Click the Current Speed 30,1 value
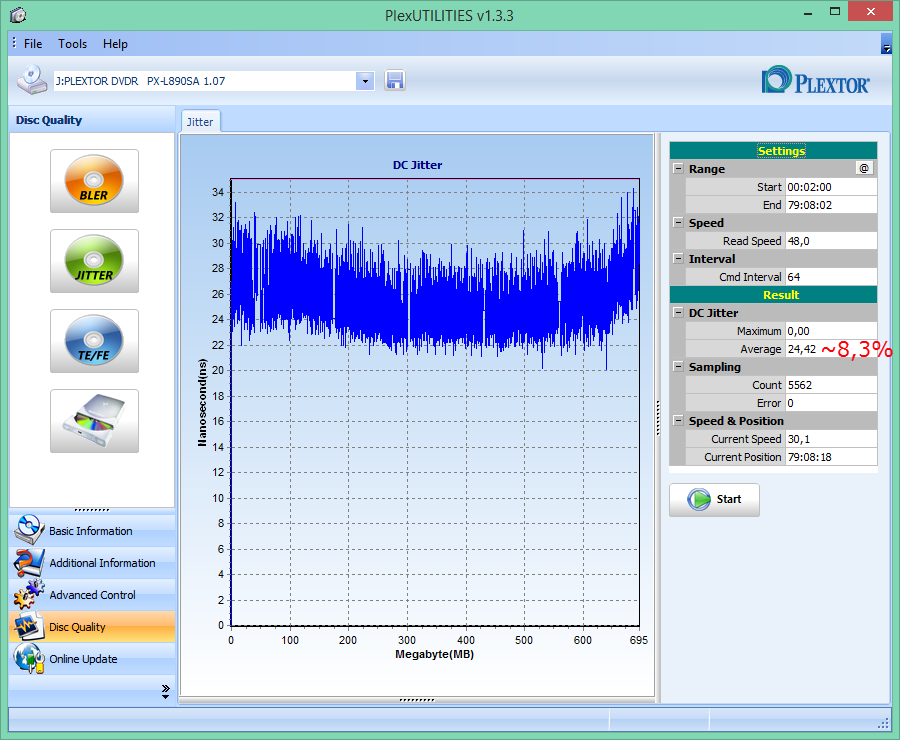This screenshot has width=900, height=740. [x=831, y=439]
